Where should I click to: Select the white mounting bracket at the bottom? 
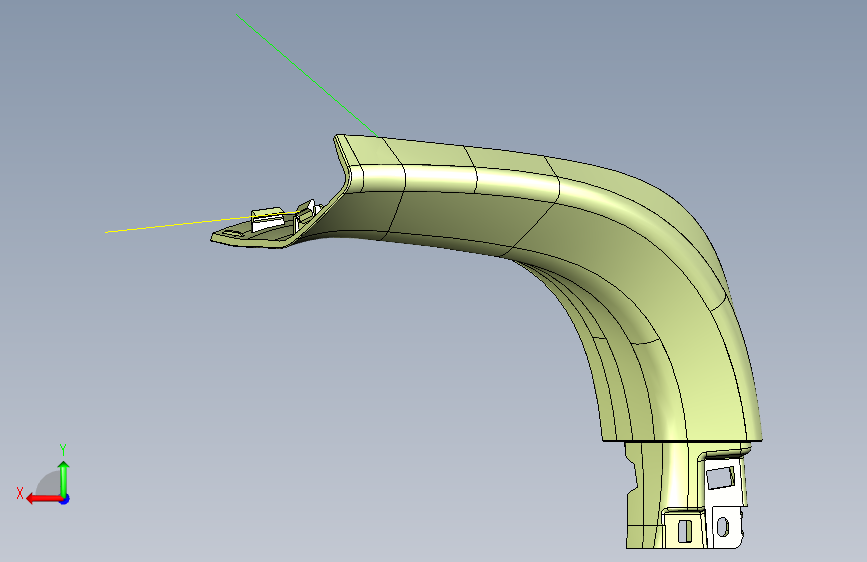(724, 501)
